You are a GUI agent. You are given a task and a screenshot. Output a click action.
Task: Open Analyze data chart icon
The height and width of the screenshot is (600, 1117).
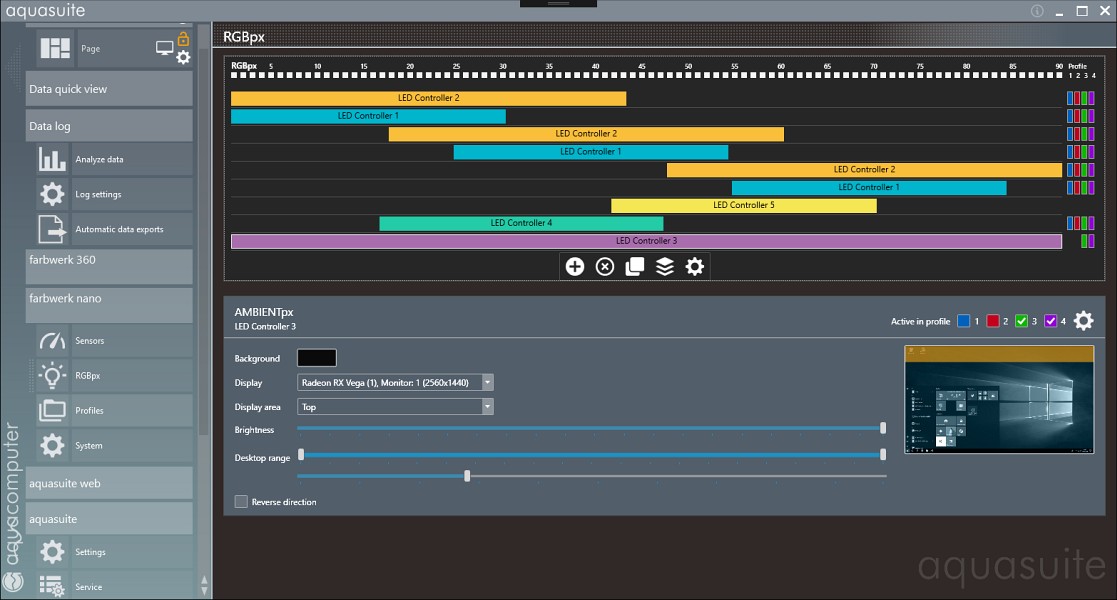click(52, 160)
